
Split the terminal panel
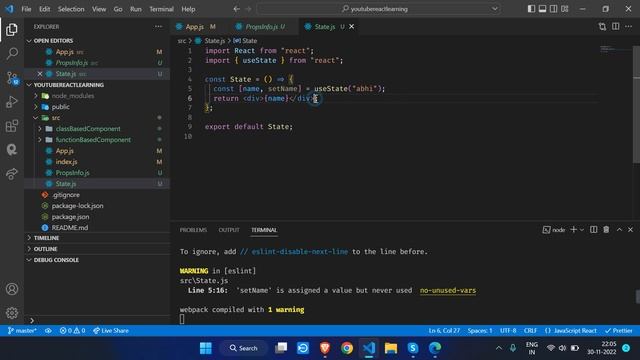tap(593, 230)
